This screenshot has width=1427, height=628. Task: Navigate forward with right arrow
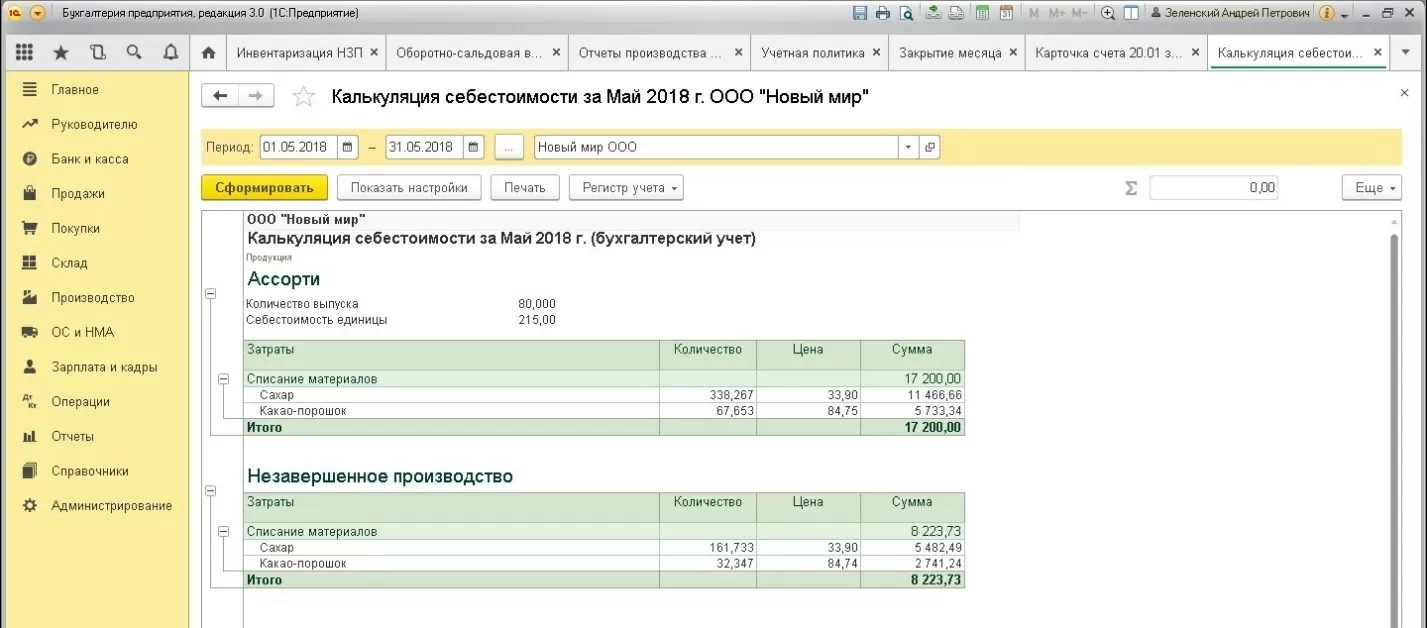coord(256,95)
